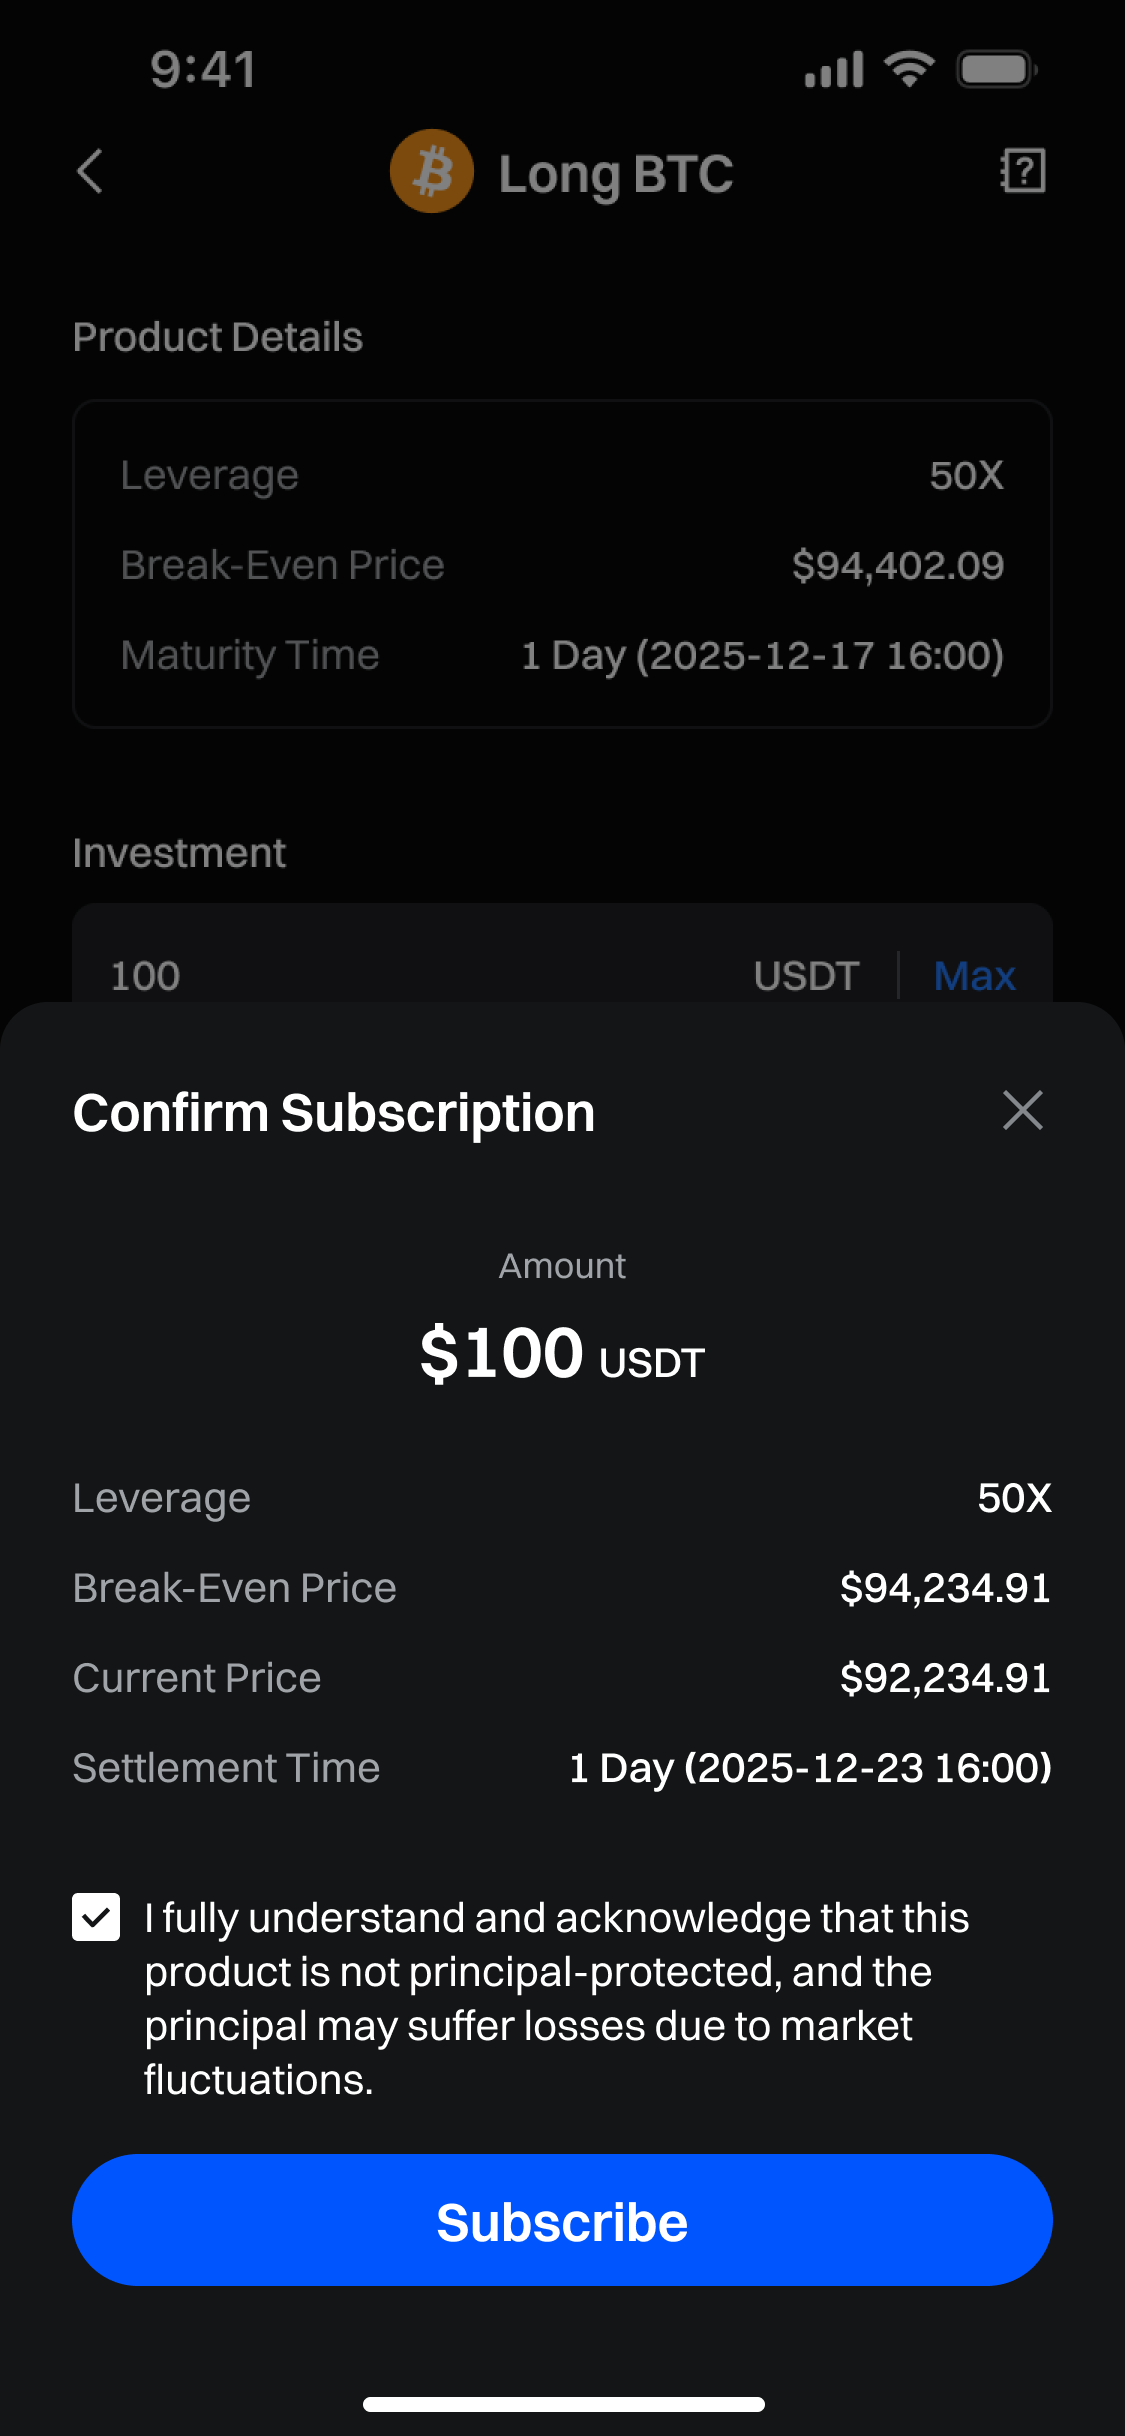This screenshot has height=2436, width=1125.
Task: Click the settlement time date value
Action: point(810,1768)
